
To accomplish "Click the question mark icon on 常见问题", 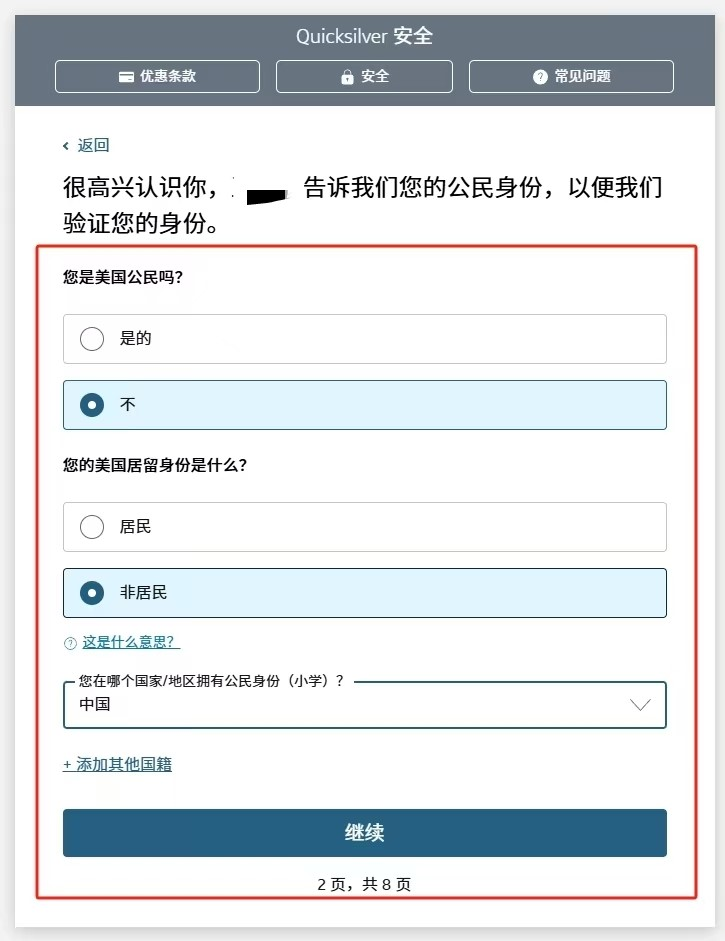I will point(540,76).
